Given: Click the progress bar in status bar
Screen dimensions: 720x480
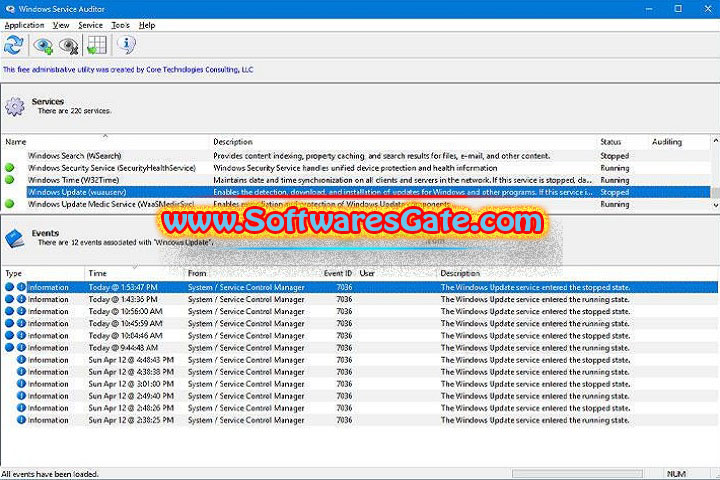Looking at the screenshot, I should (577, 474).
